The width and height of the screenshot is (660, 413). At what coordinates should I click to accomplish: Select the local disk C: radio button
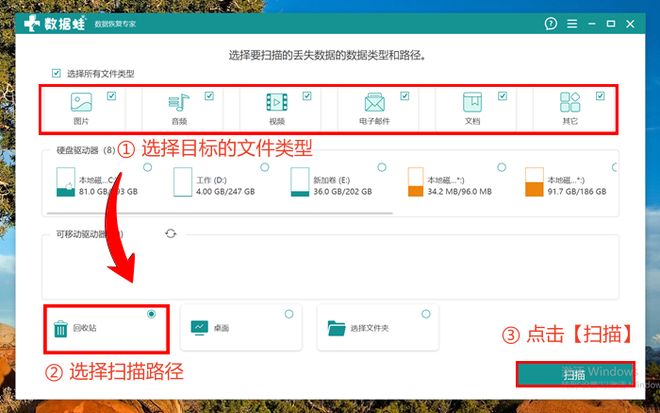pos(147,167)
